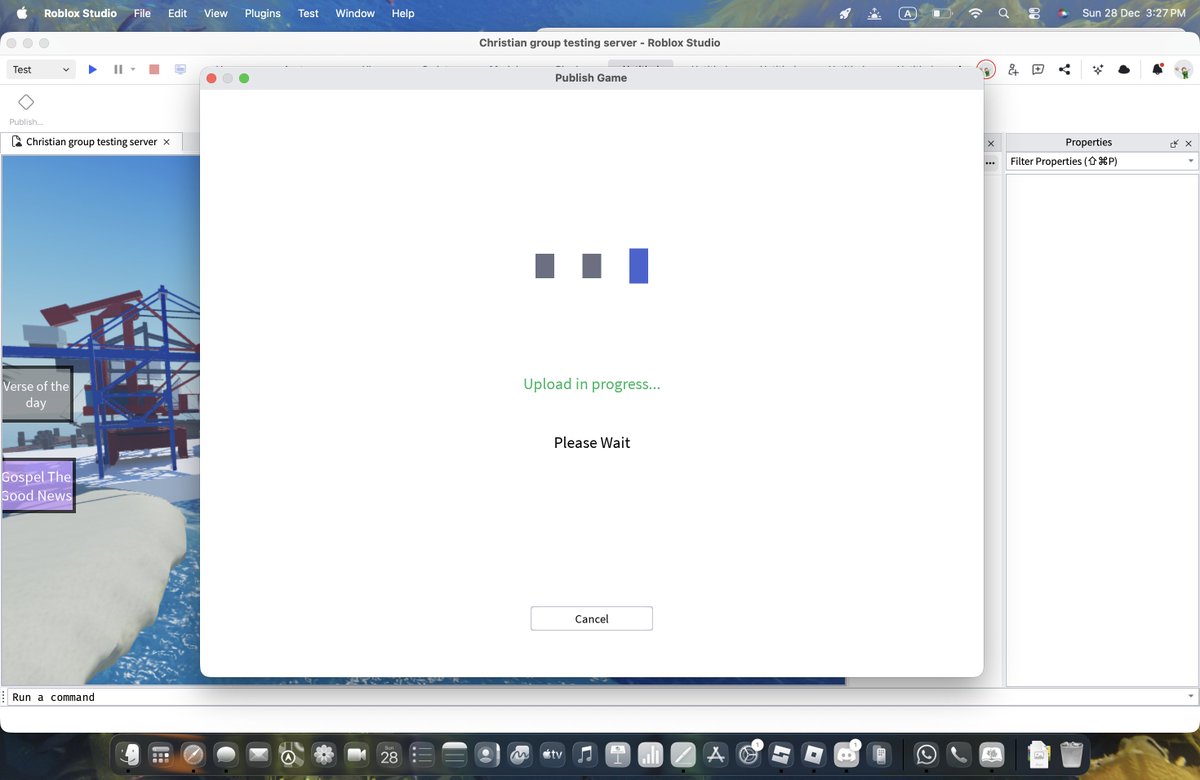Open the File menu
1200x780 pixels.
(x=142, y=13)
